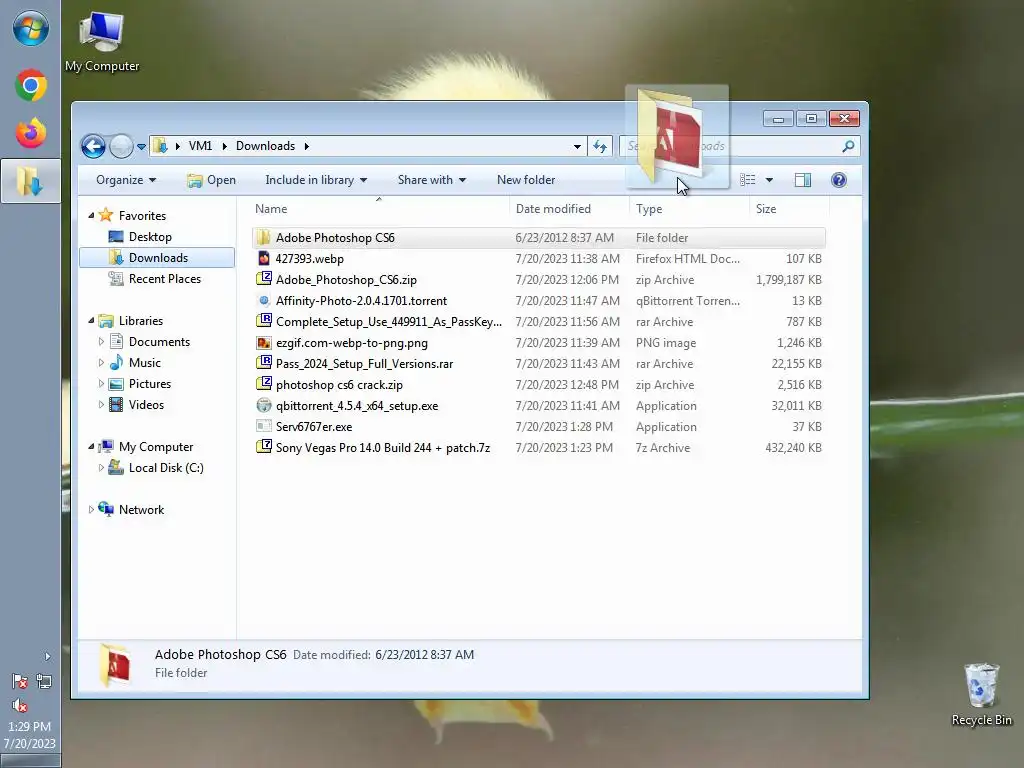Open the address bar history dropdown
This screenshot has width=1024, height=768.
577,146
